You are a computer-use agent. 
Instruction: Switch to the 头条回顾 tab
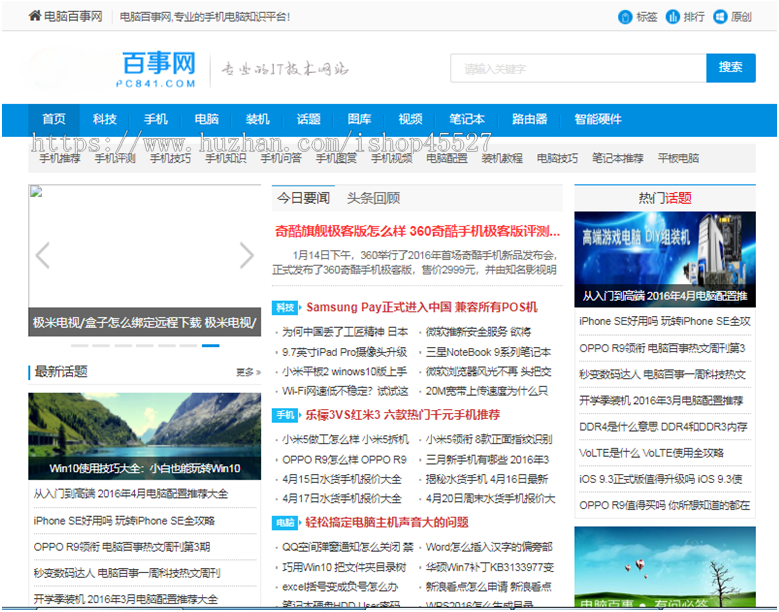(x=373, y=198)
